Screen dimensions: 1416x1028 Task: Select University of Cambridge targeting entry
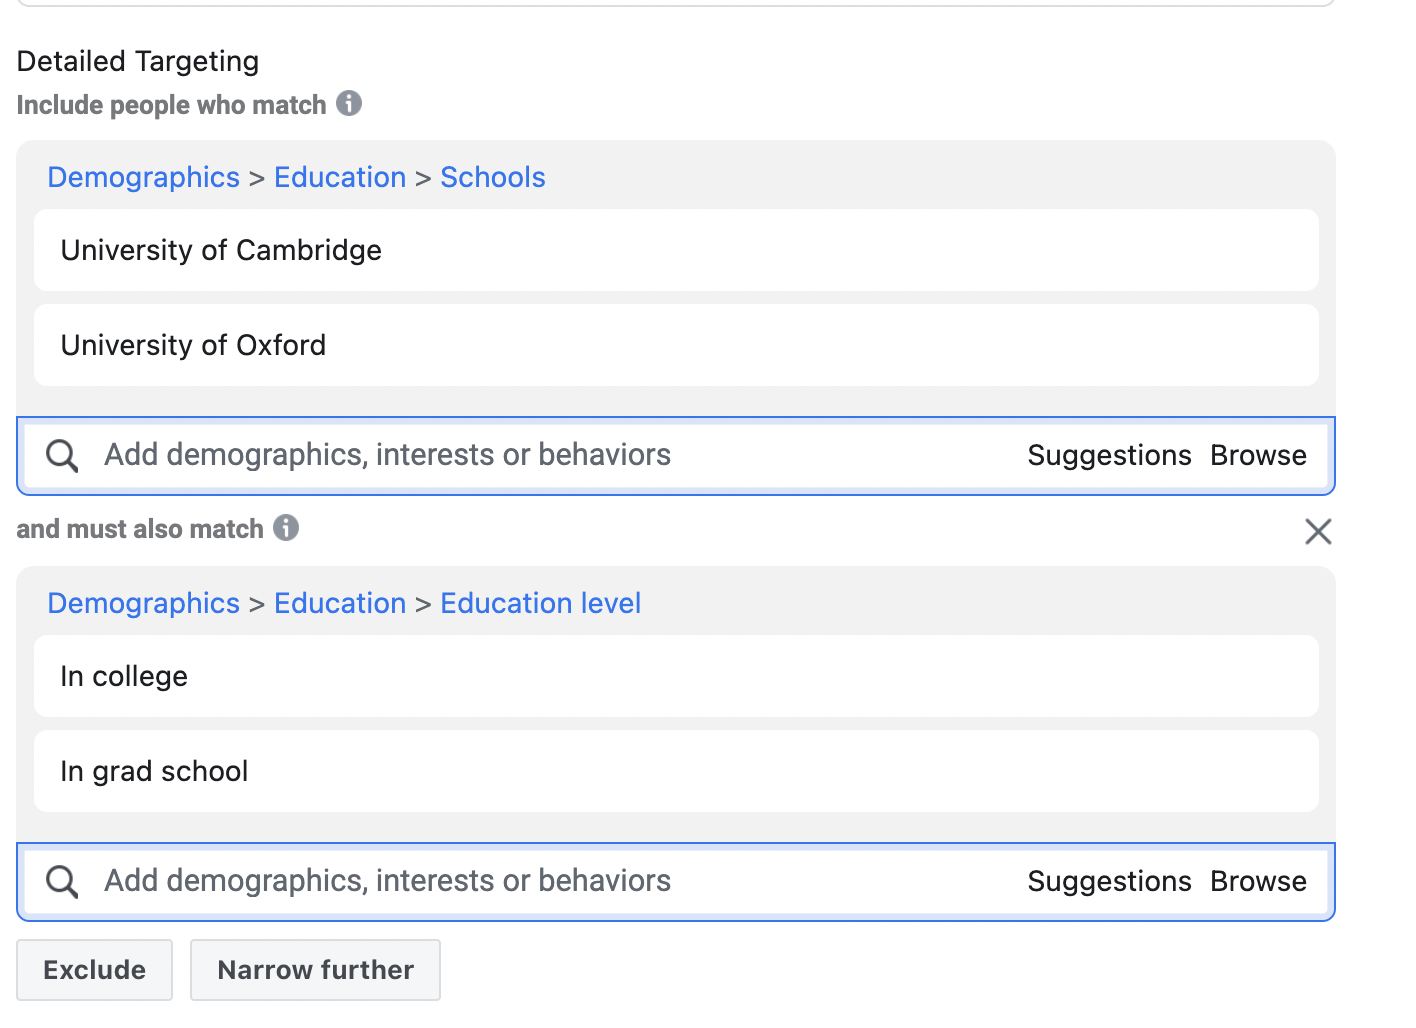tap(676, 250)
